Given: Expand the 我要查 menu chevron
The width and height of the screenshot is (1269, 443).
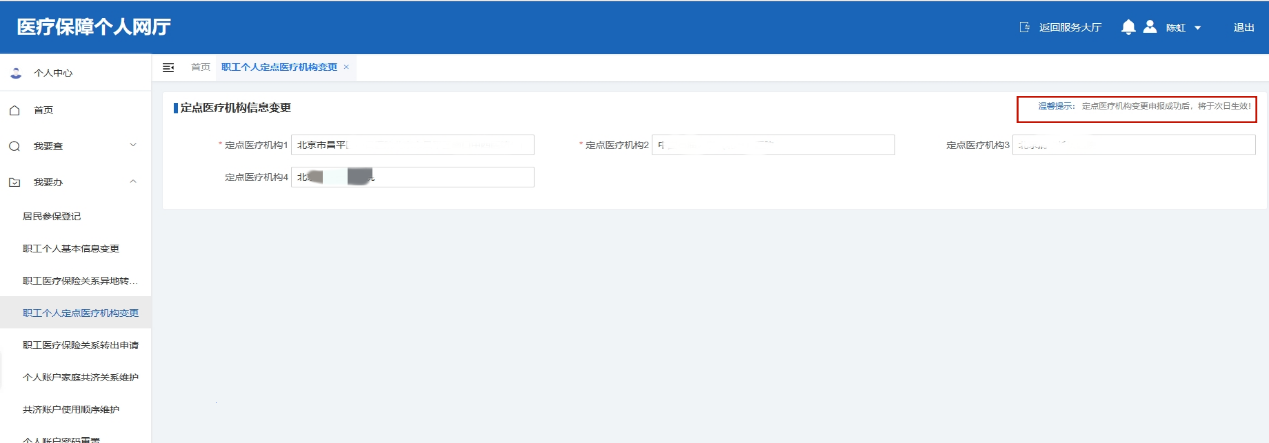Looking at the screenshot, I should click(x=133, y=145).
